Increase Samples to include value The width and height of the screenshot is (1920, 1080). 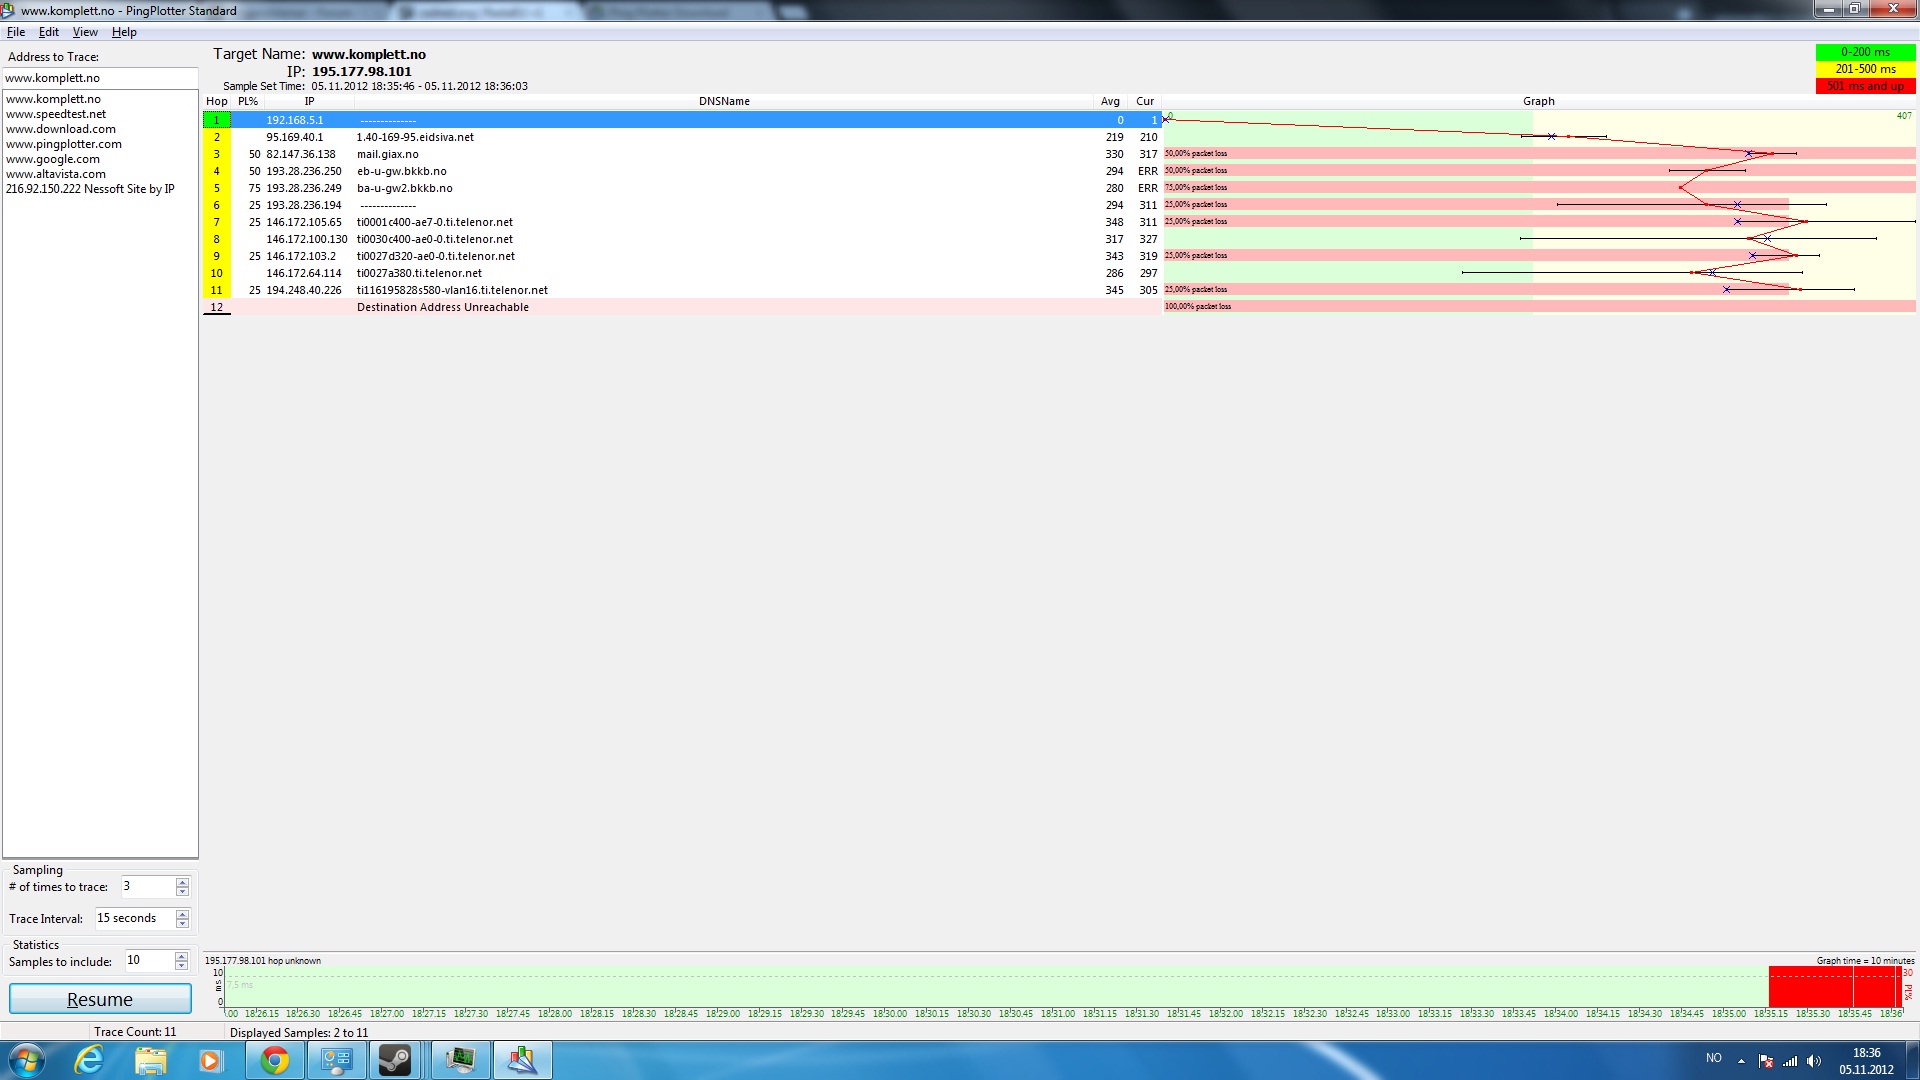click(181, 956)
